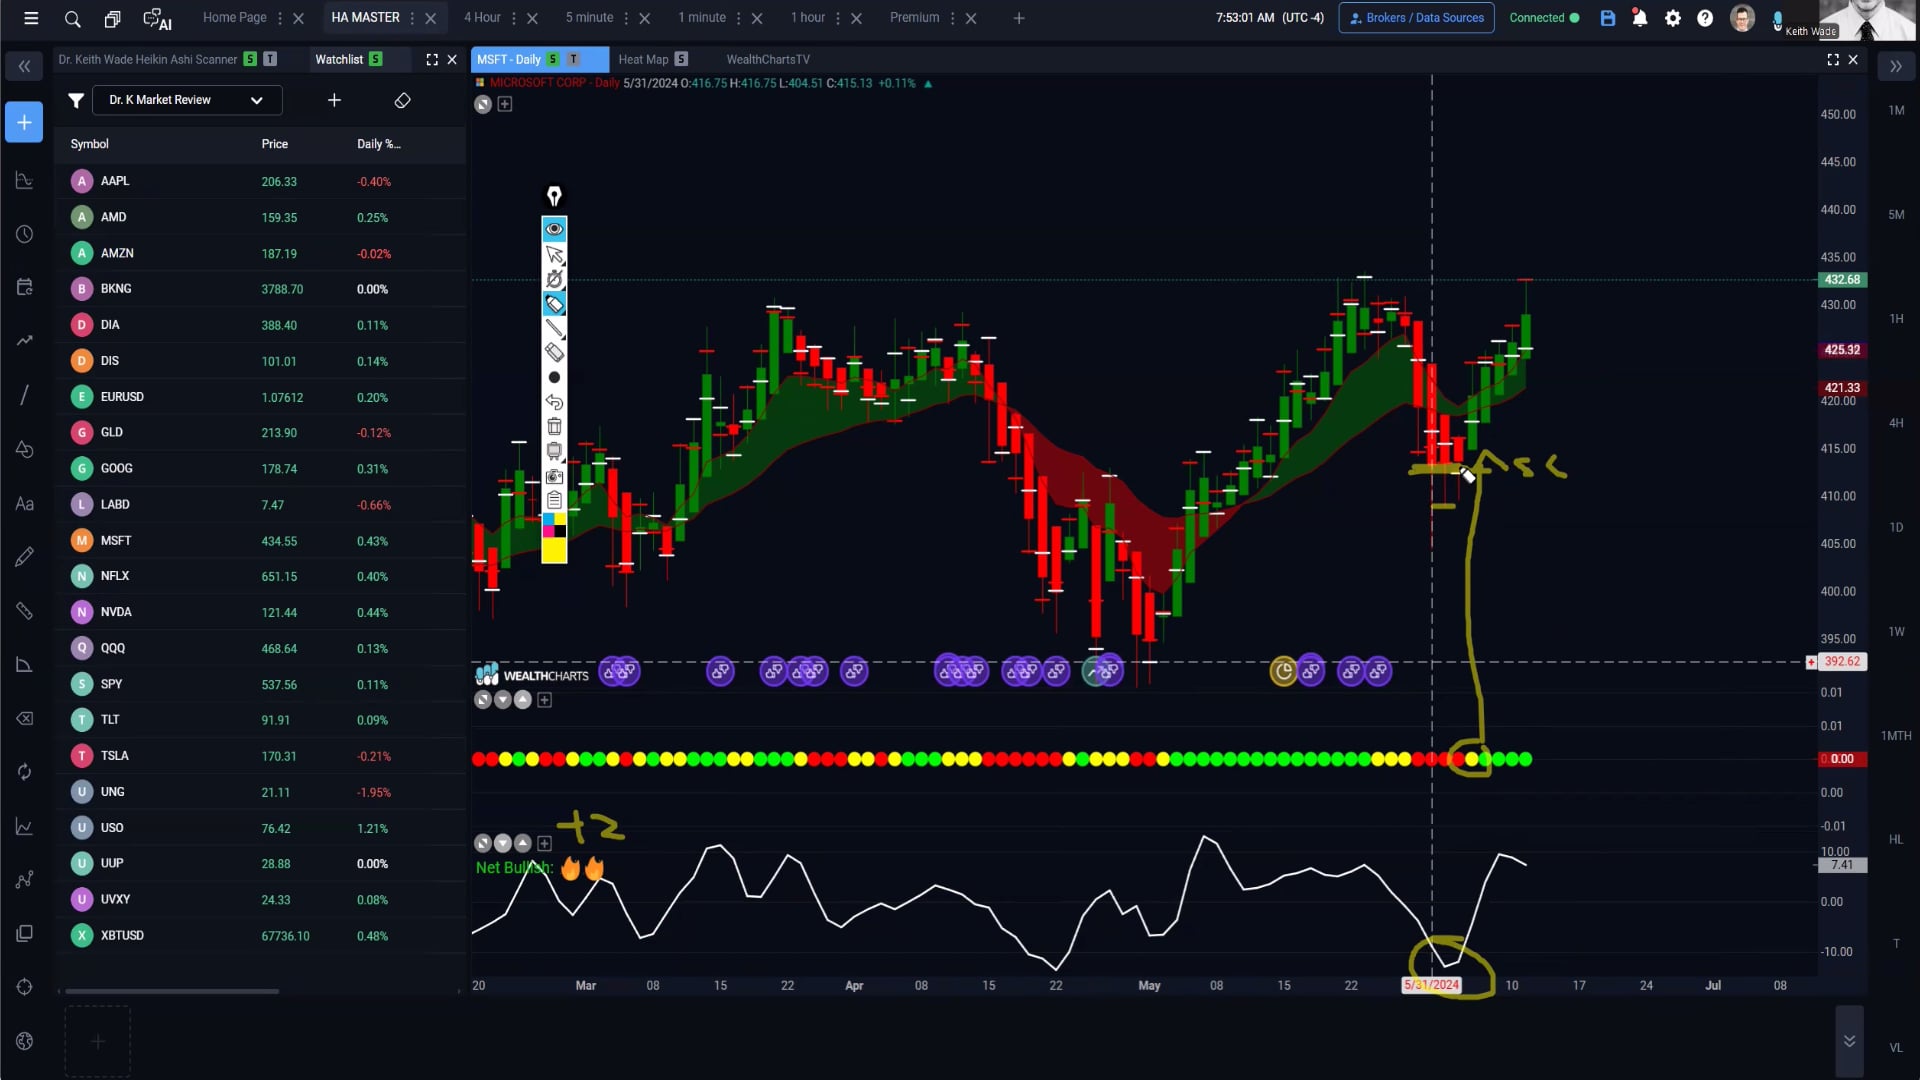Add a new page tab

pos(1019,18)
